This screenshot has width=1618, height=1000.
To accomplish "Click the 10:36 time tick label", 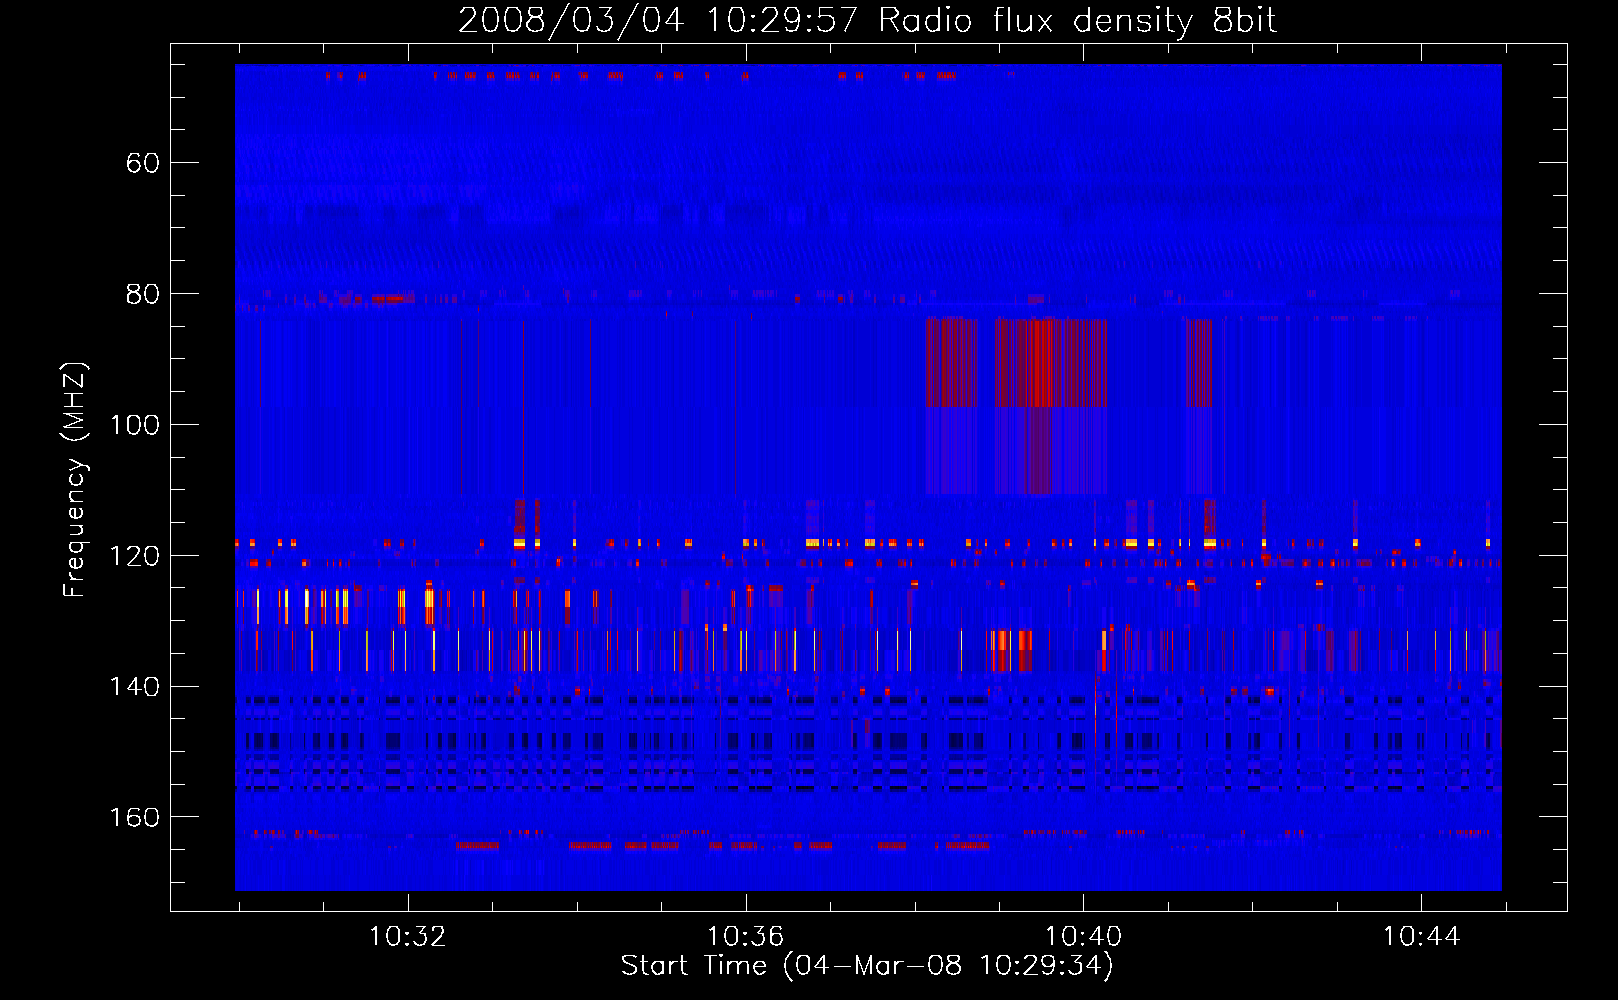I will click(746, 937).
